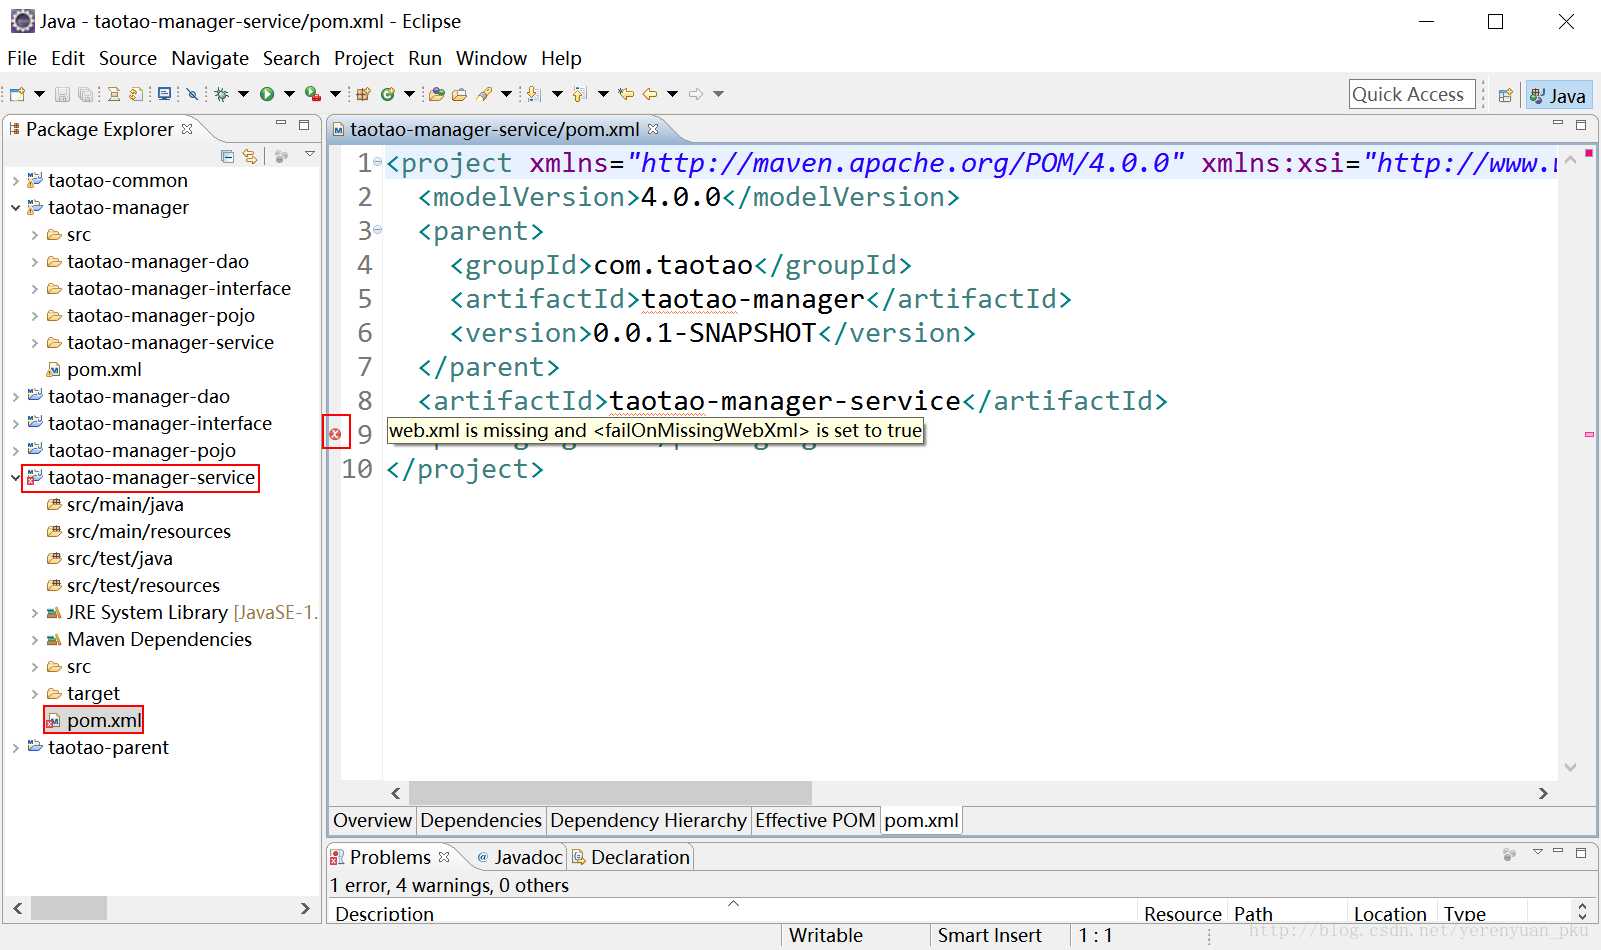1601x950 pixels.
Task: Expand the JRE System Library node
Action: pos(34,613)
